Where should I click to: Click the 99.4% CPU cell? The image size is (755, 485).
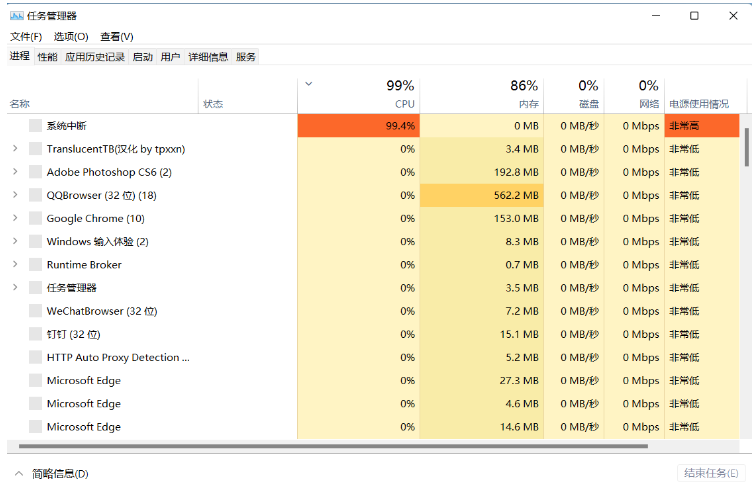click(x=359, y=126)
